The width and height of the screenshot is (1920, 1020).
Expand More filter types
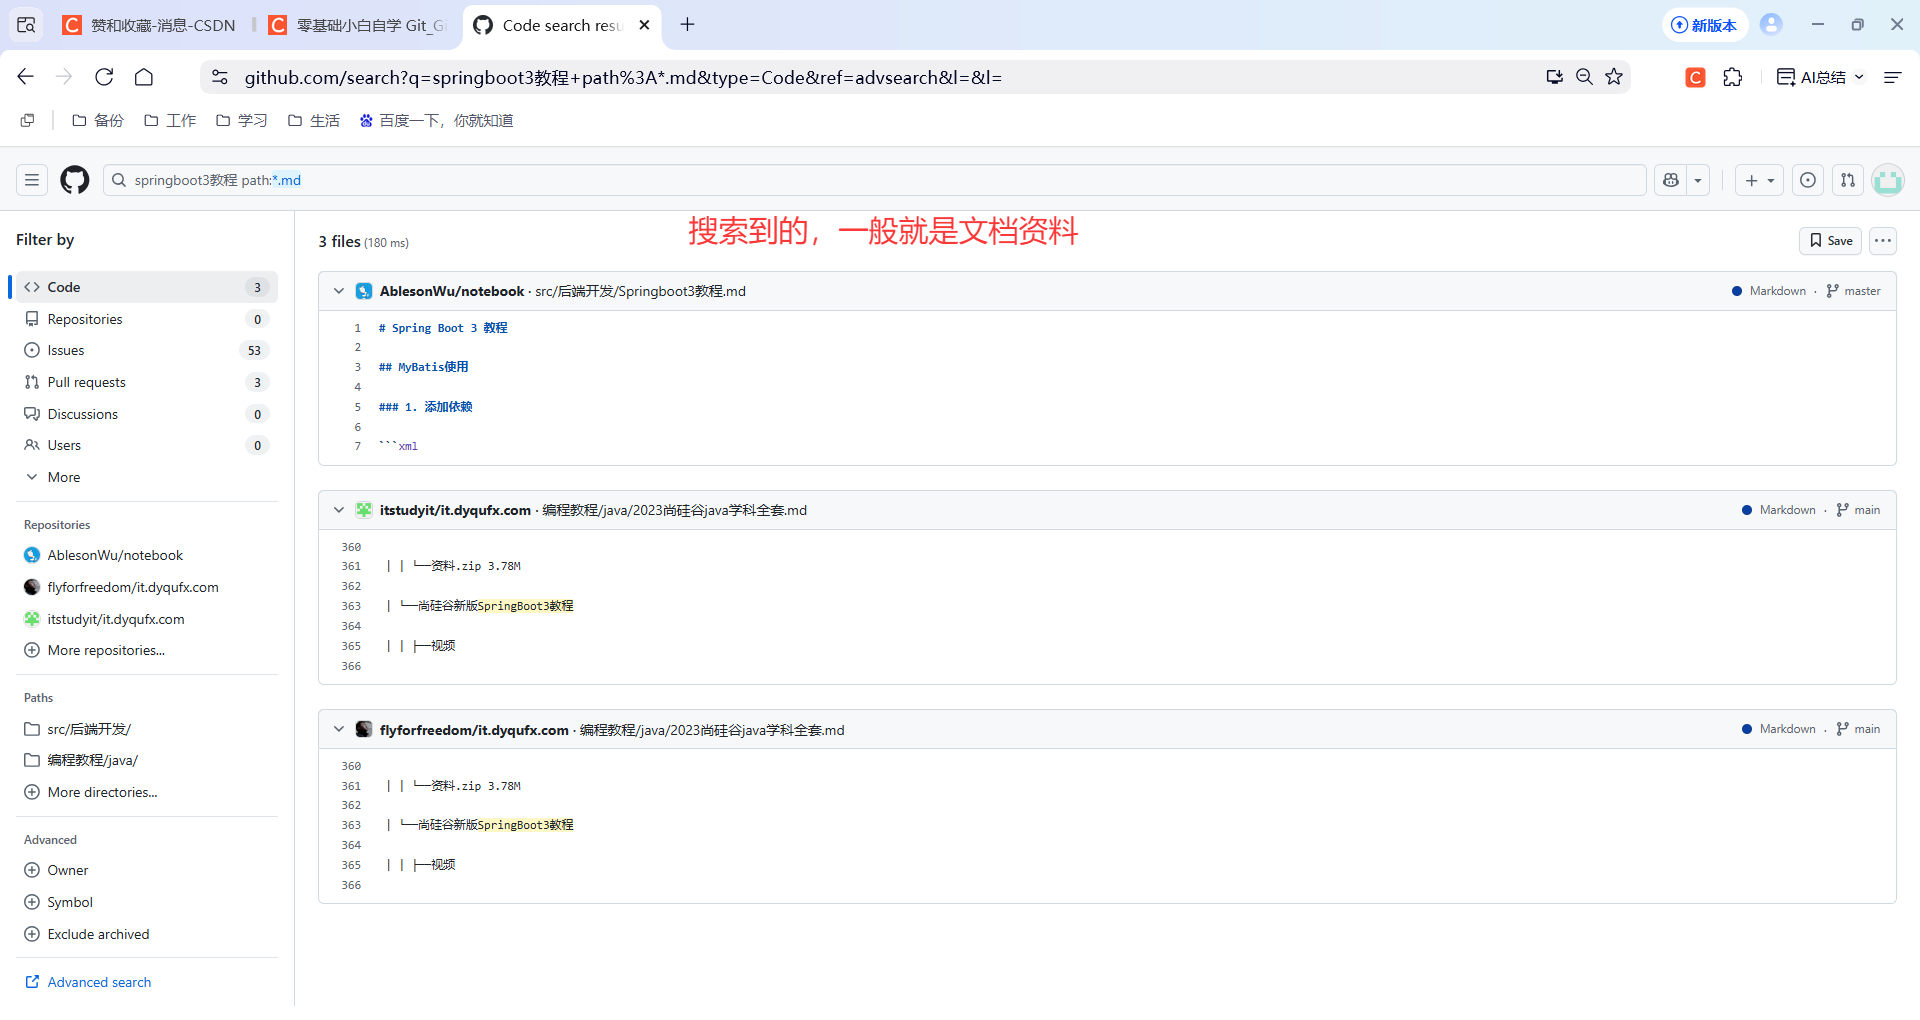click(147, 477)
